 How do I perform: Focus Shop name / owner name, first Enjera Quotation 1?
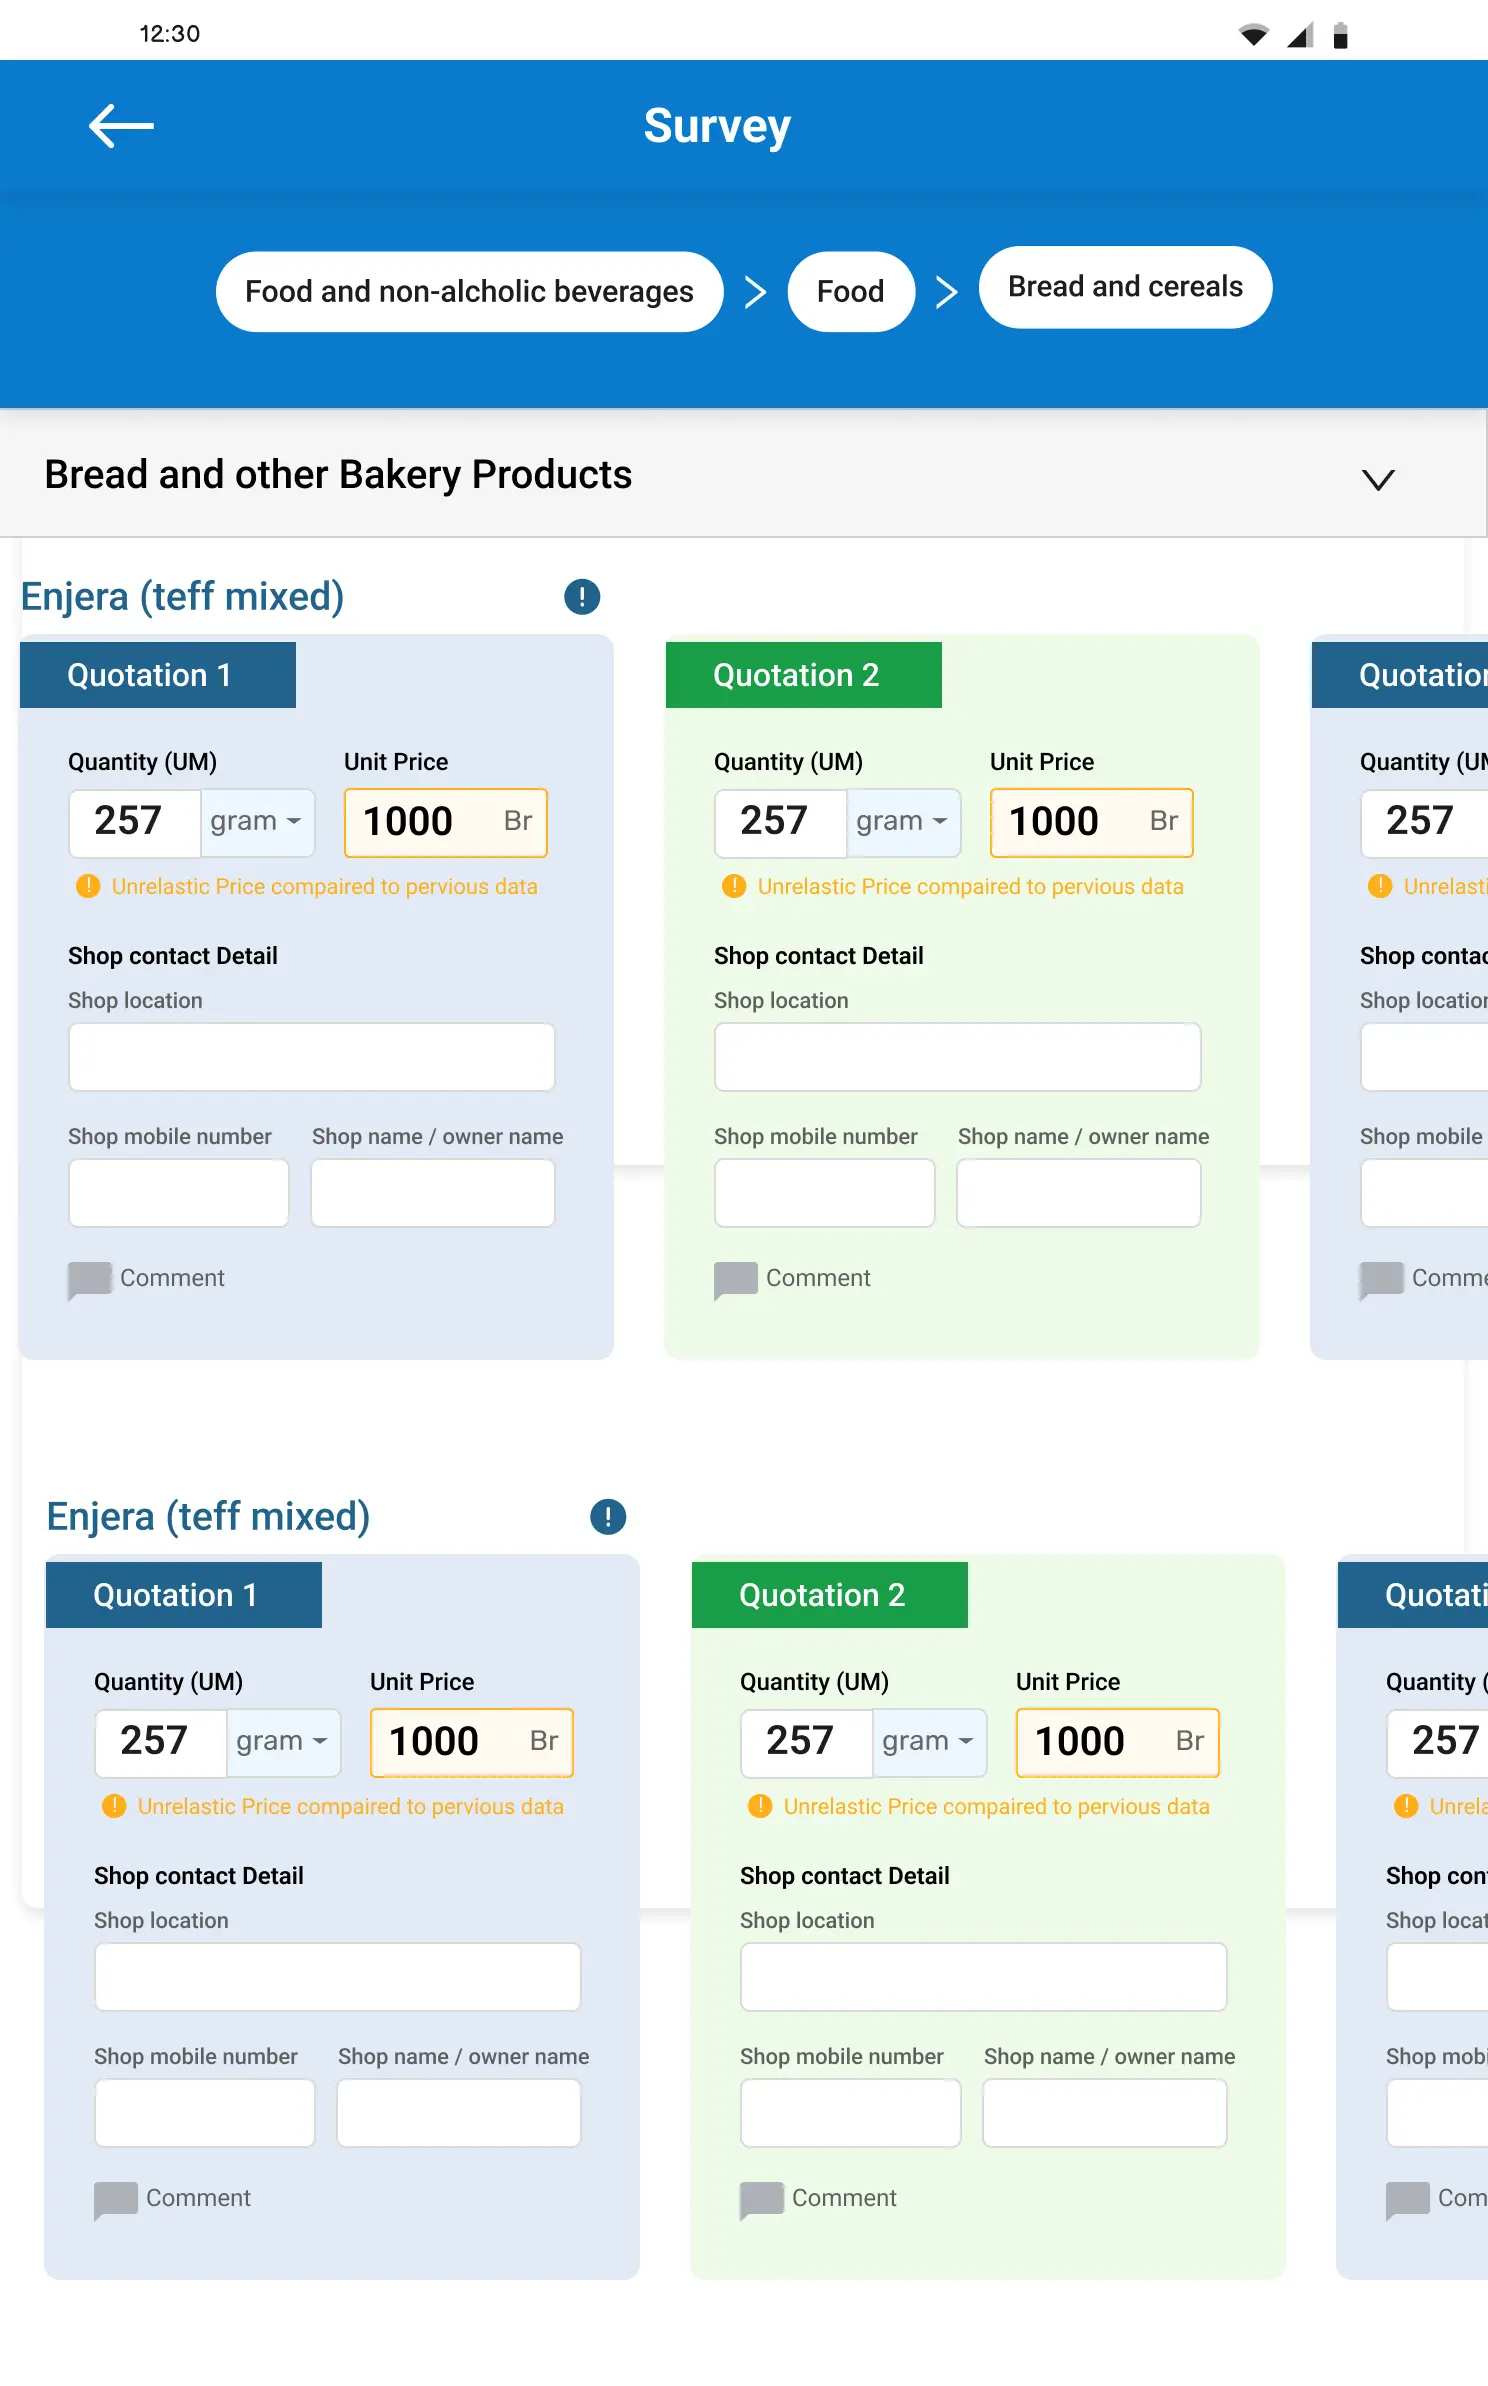click(433, 1193)
